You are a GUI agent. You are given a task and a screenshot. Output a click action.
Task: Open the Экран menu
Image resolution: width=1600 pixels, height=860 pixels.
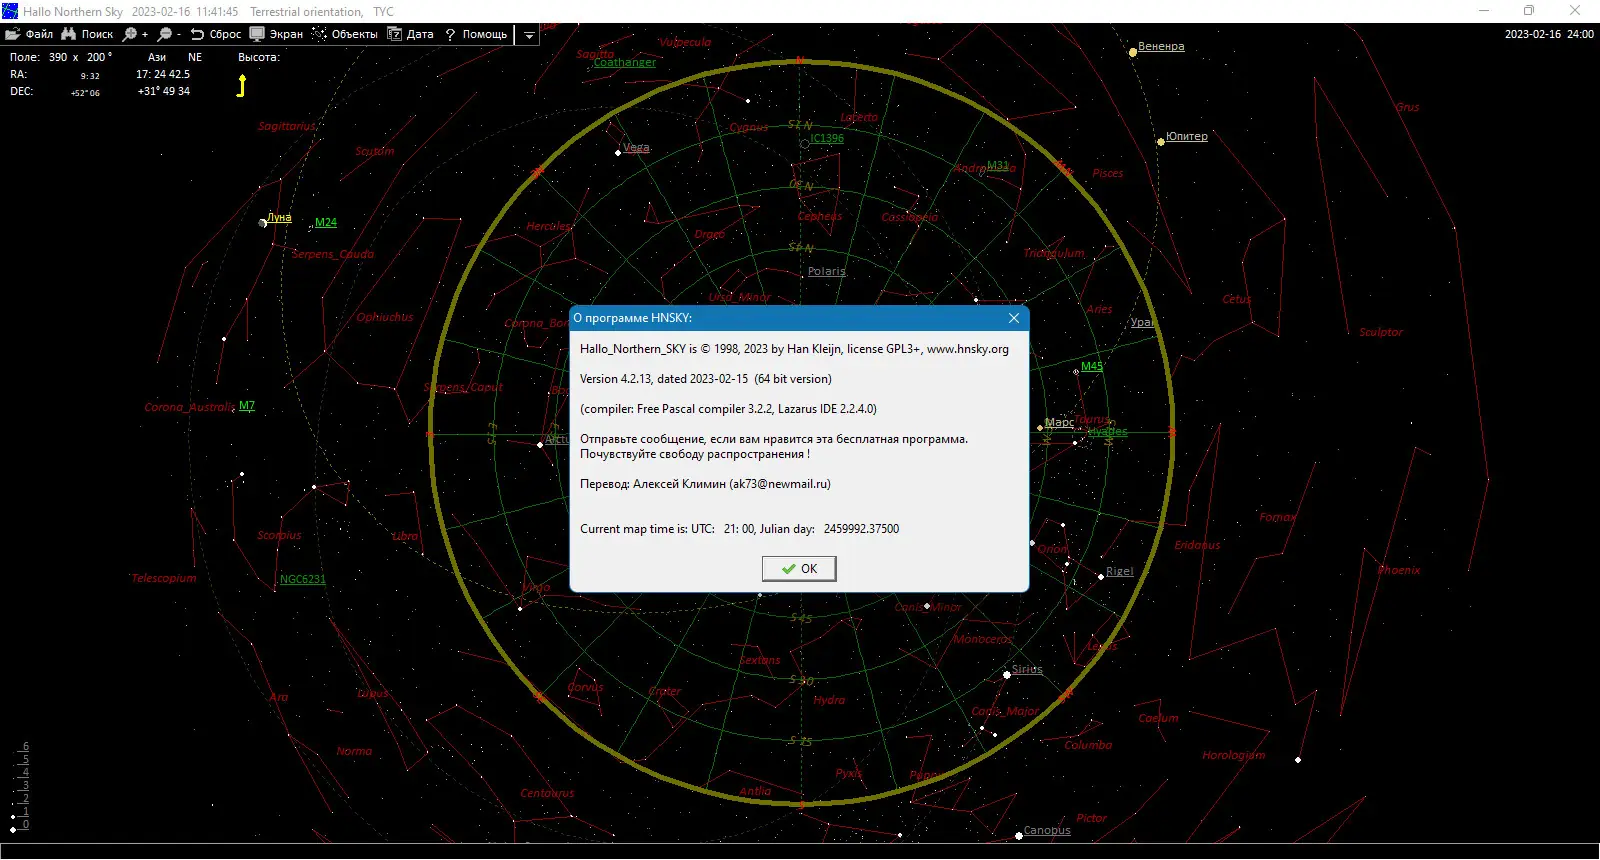coord(276,34)
